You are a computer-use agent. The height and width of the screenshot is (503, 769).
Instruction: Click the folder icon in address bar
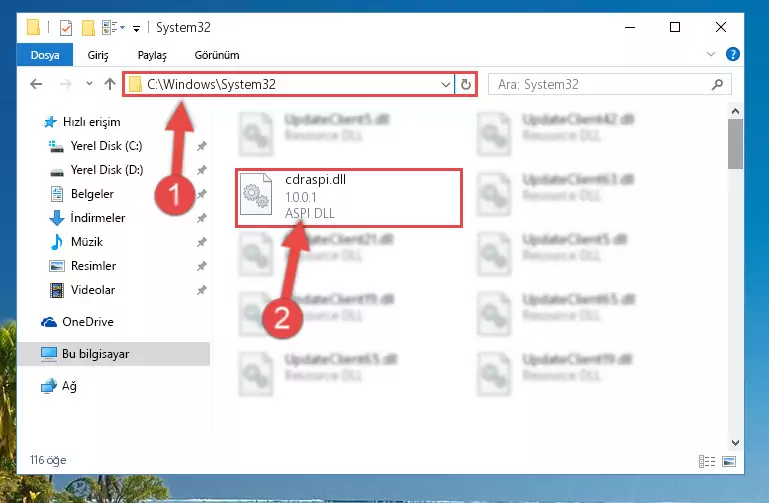point(135,84)
